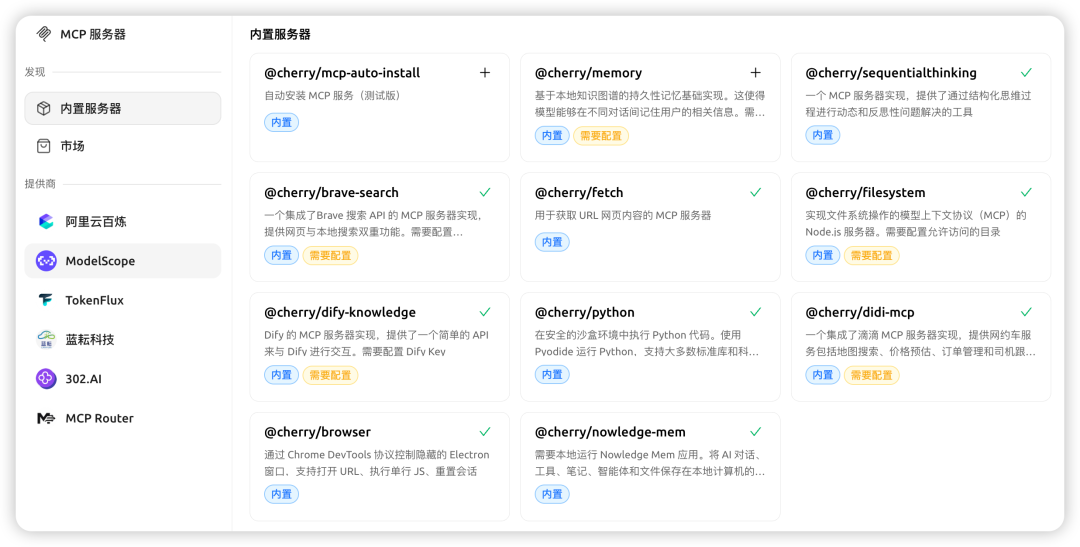
Task: Click the 内置 tag on @cherry/browser card
Action: point(281,494)
